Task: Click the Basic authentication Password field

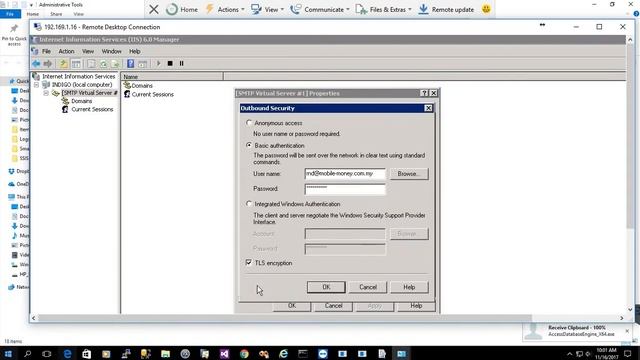Action: (345, 189)
